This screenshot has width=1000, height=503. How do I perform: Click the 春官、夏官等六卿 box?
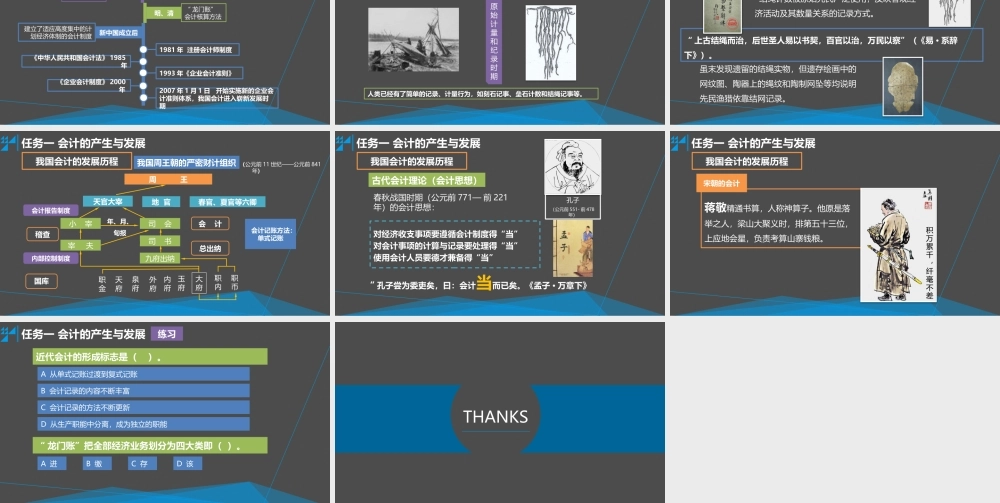[227, 201]
